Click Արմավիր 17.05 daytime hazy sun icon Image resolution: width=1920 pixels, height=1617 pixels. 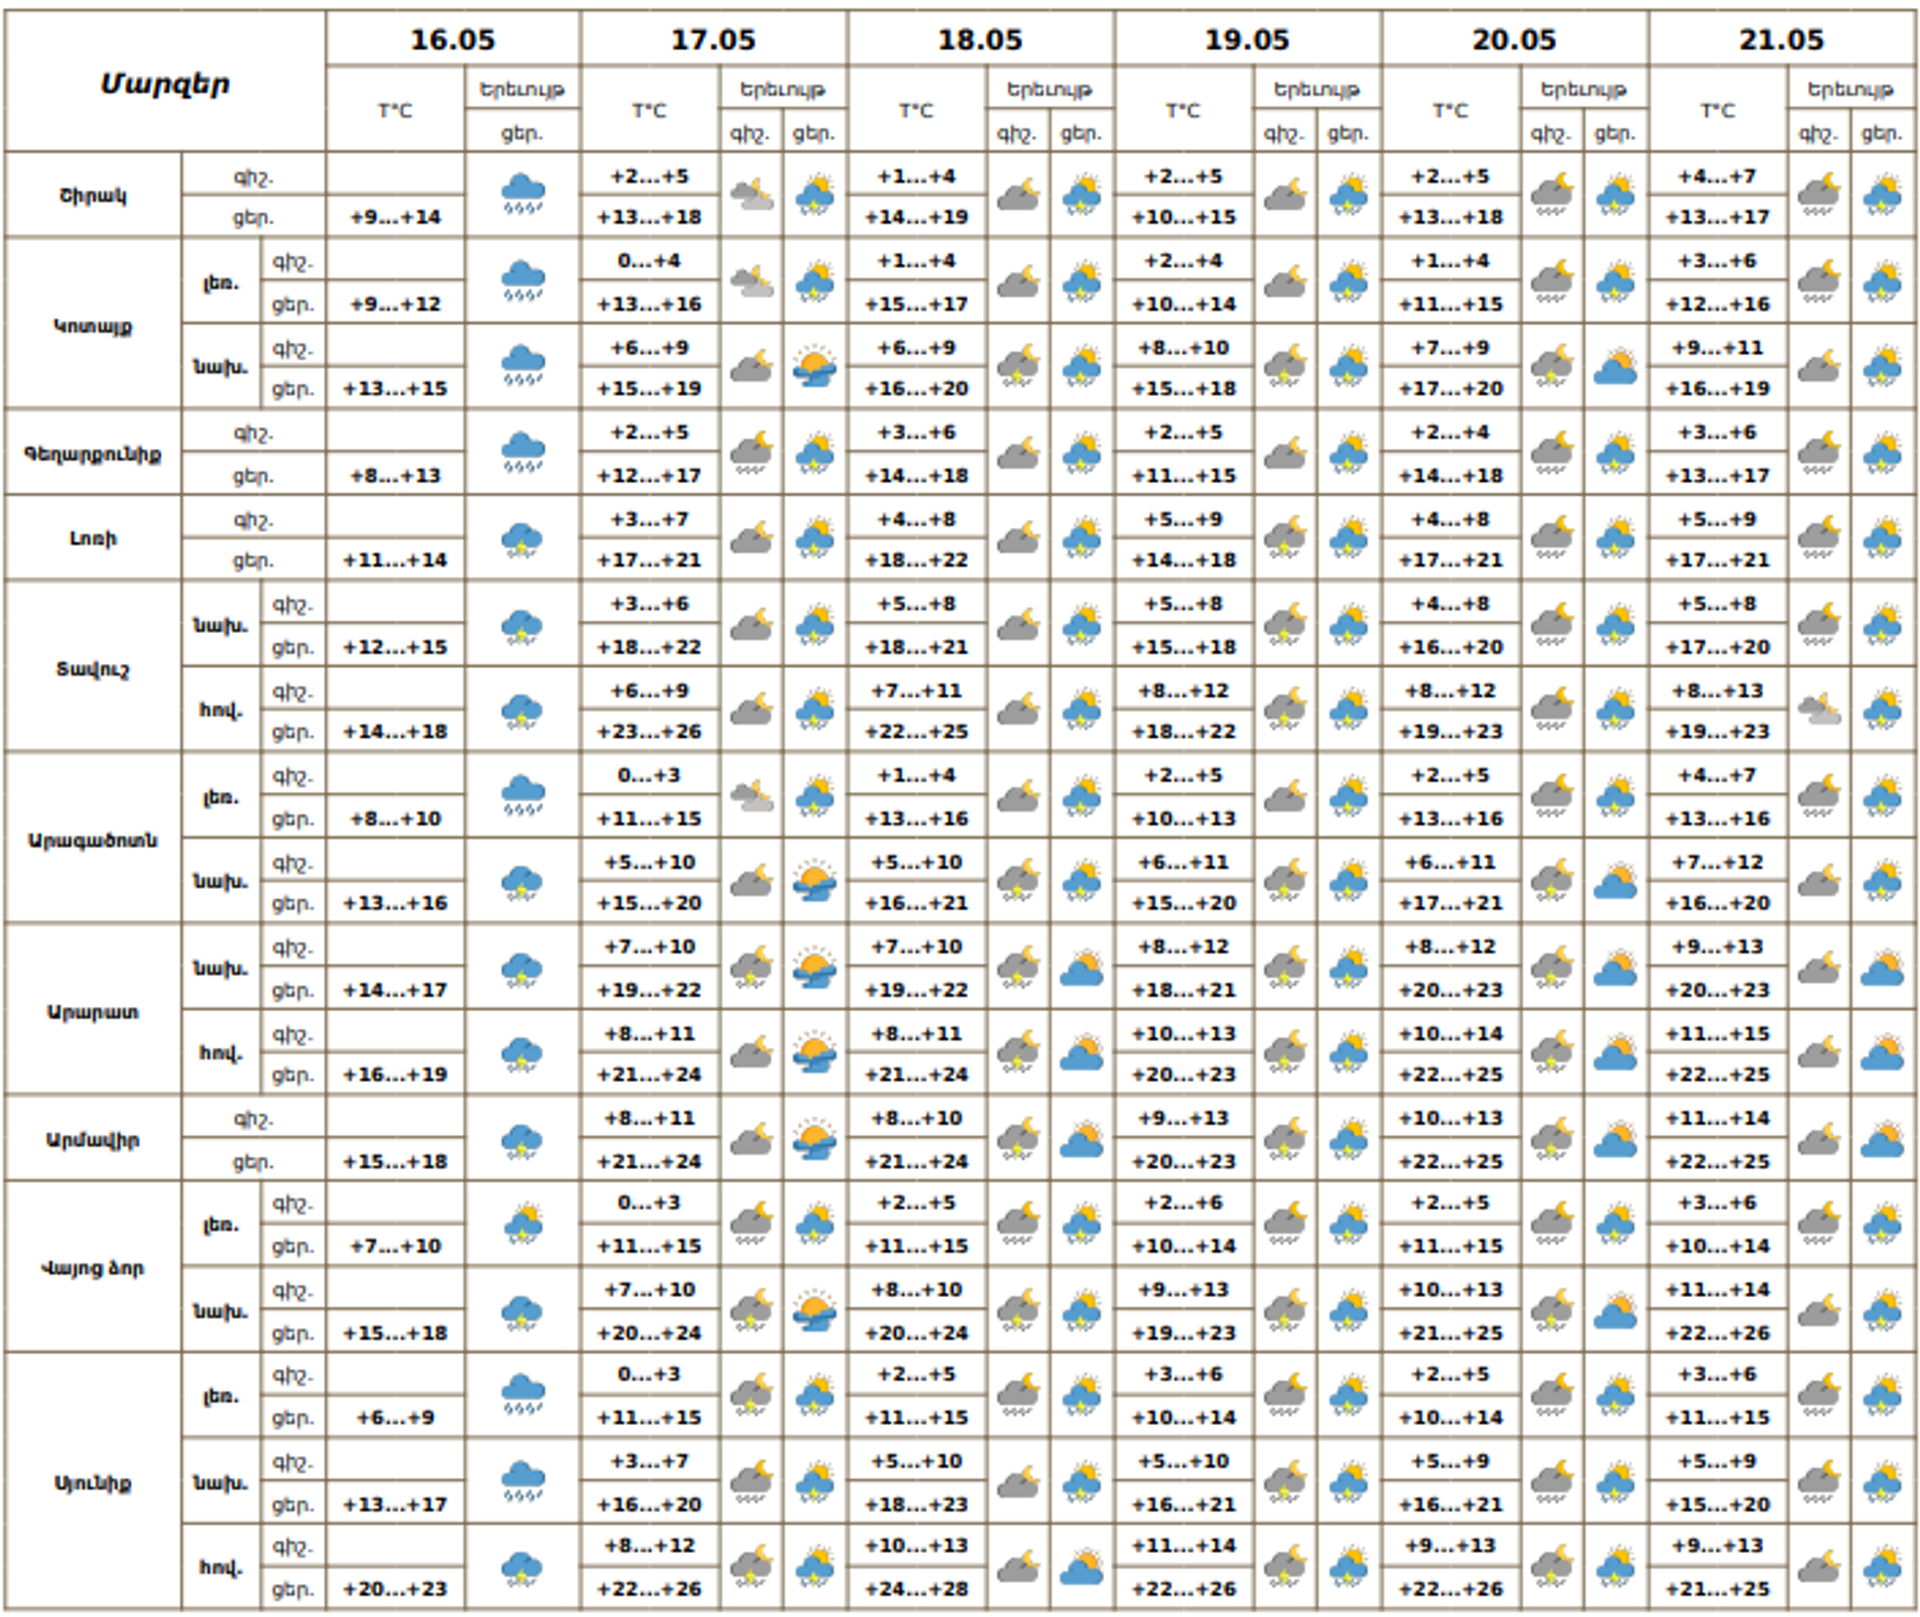(815, 1139)
